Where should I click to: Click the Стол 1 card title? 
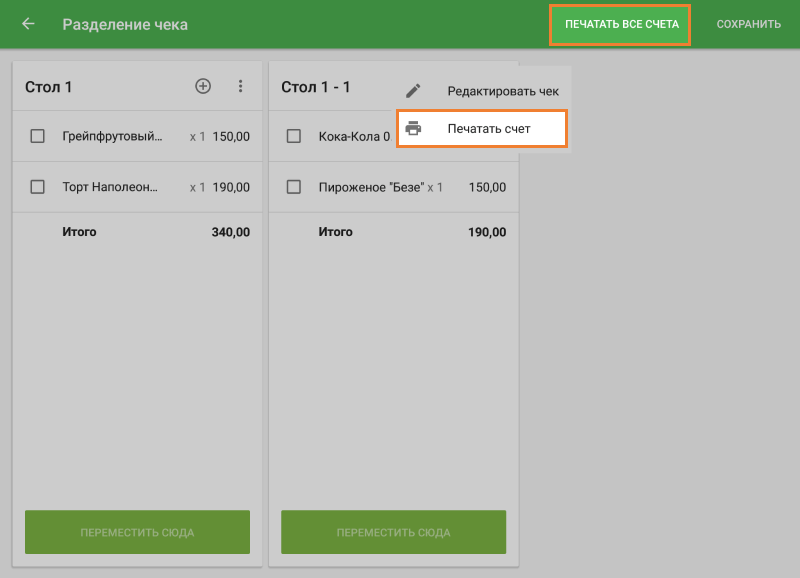(49, 87)
